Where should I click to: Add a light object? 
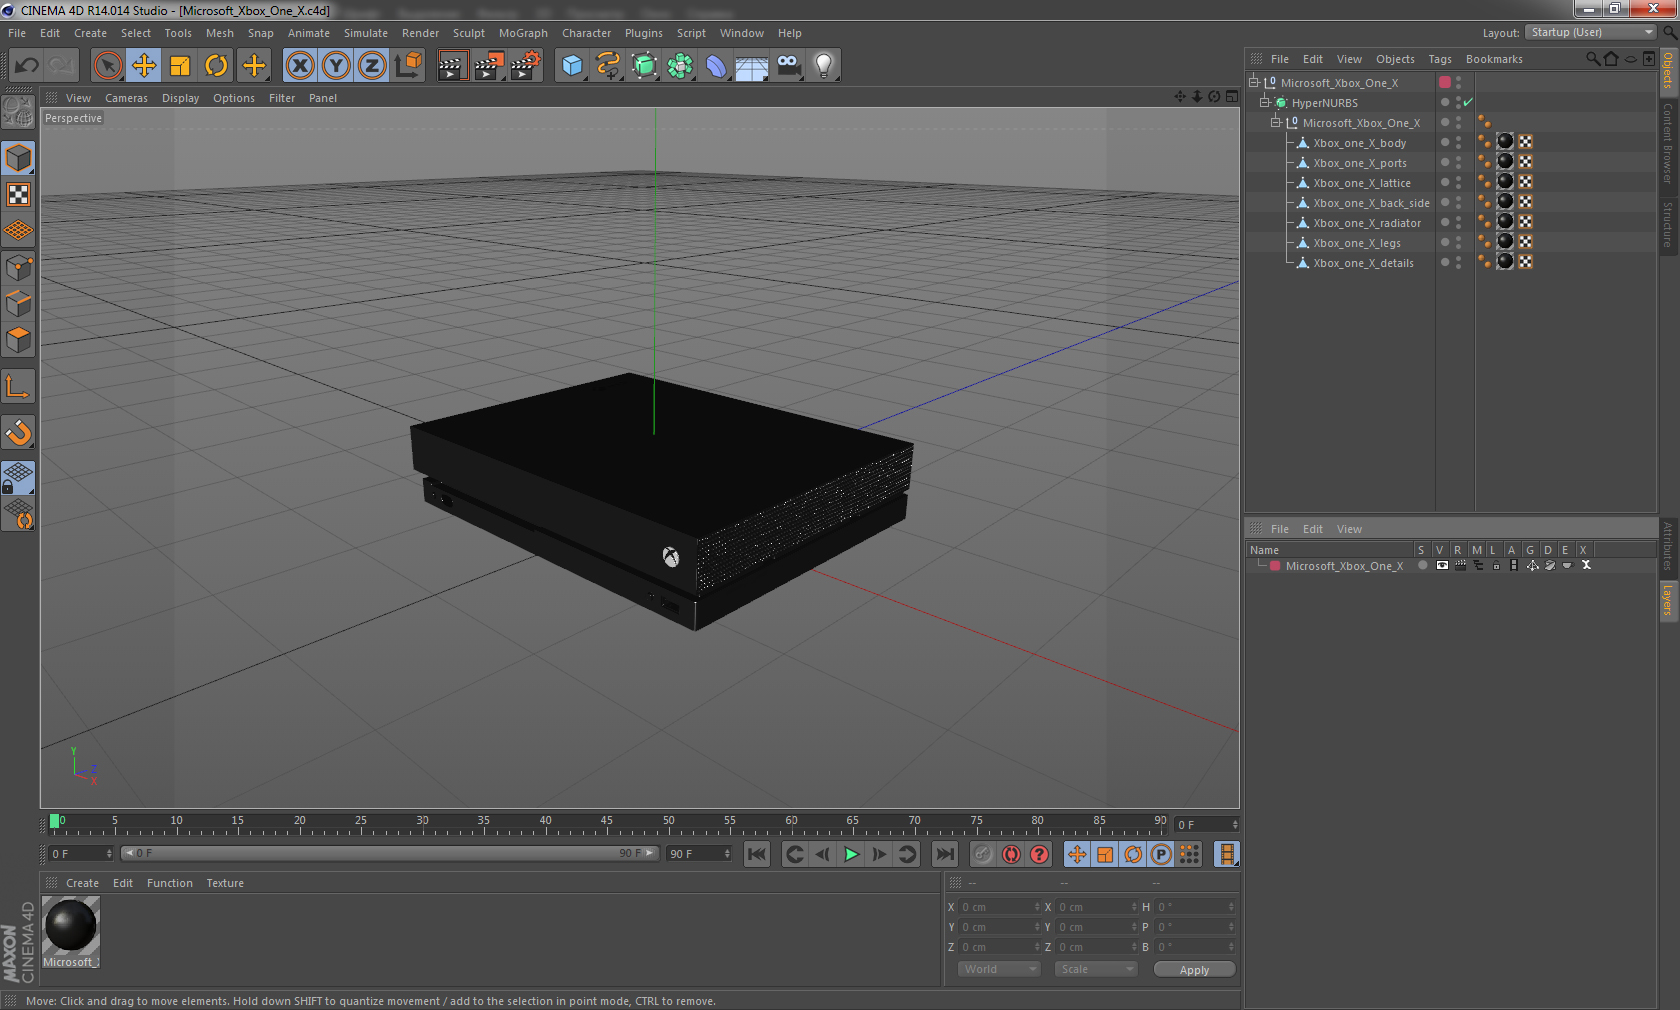coord(824,66)
